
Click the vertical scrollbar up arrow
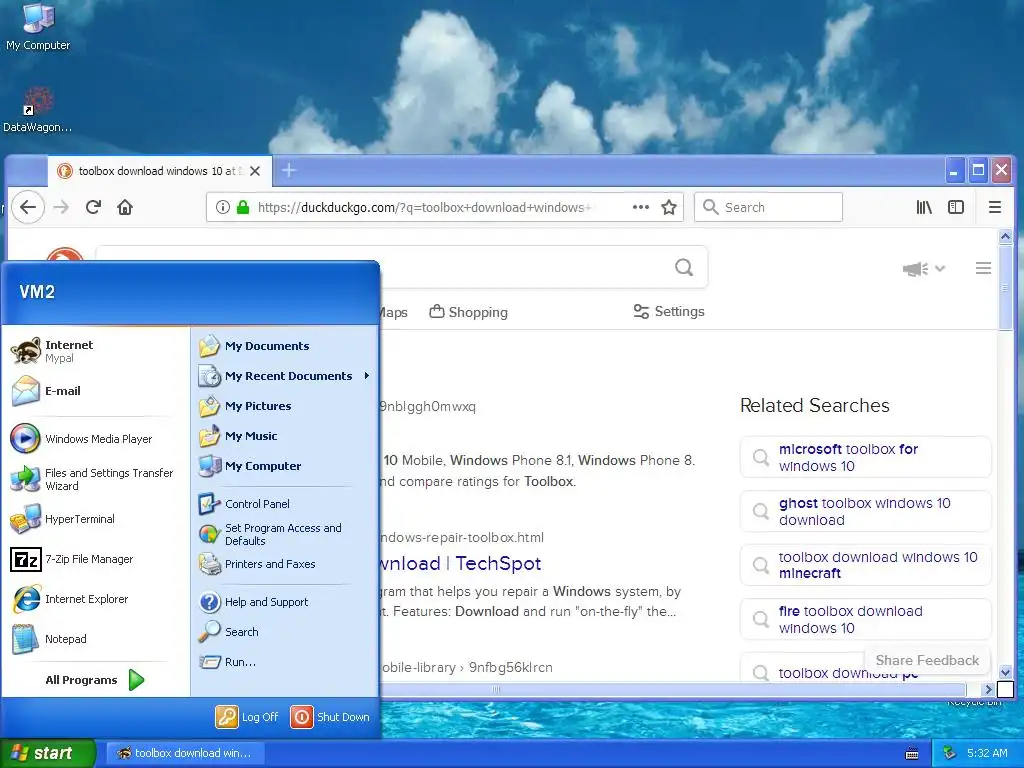coord(1006,236)
